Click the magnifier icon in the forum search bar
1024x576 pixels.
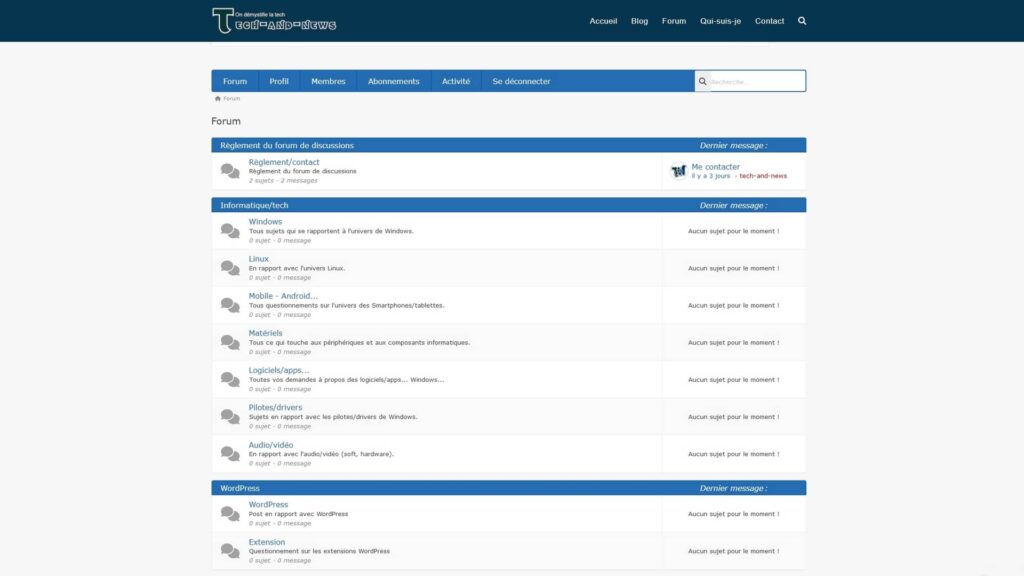tap(703, 80)
